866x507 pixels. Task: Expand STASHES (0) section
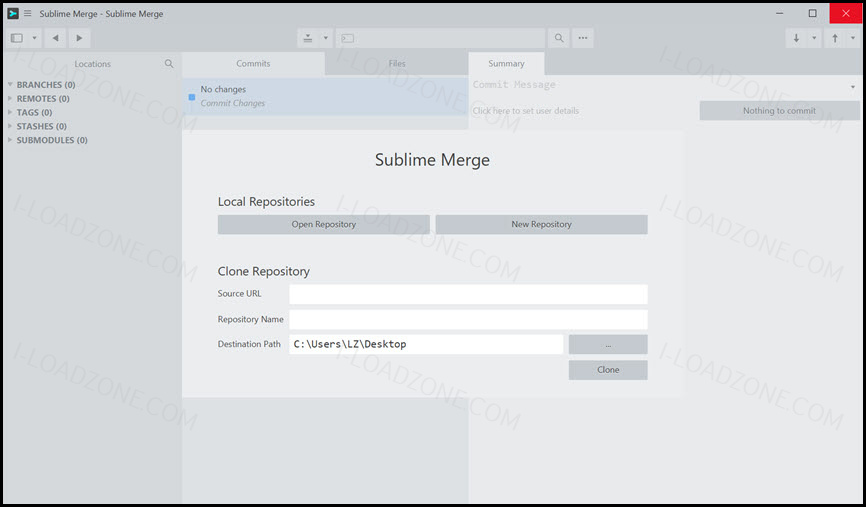41,126
